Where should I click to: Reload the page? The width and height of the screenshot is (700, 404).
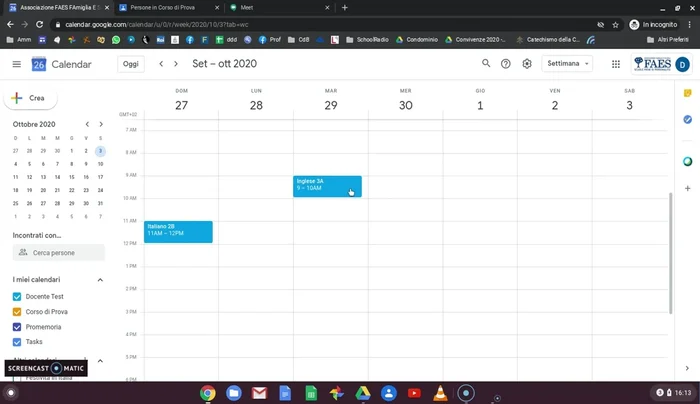[39, 25]
